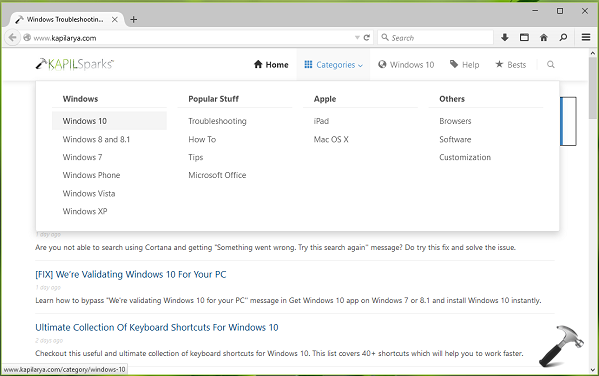Image resolution: width=599 pixels, height=376 pixels.
Task: Open Browsers category
Action: coord(455,121)
